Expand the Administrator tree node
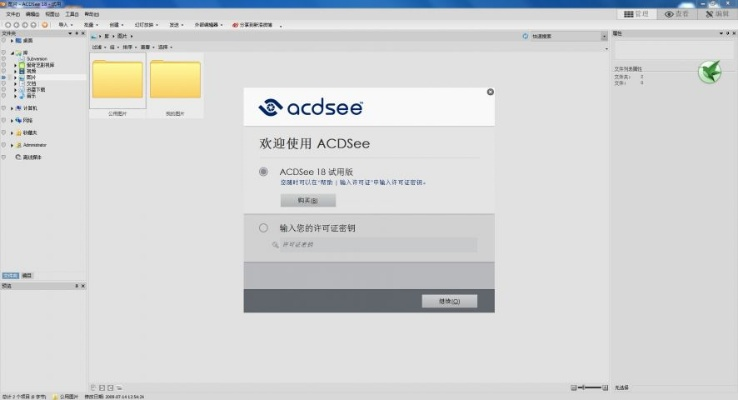Viewport: 738px width, 400px height. coord(12,145)
